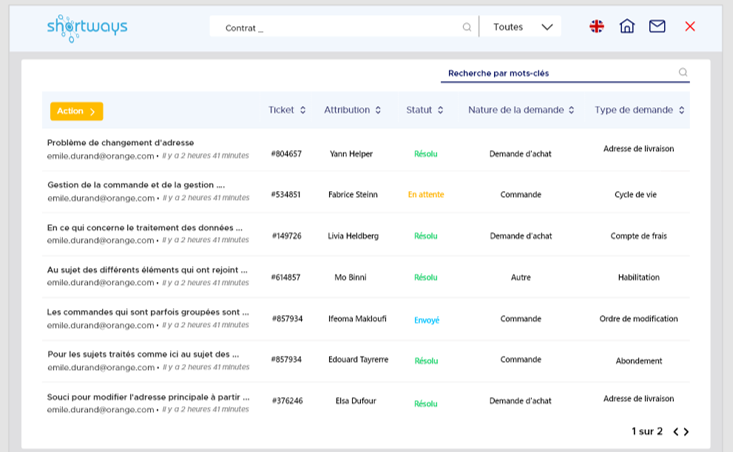Screen dimensions: 733x452
Task: Click assignee Mo Binni
Action: pos(351,277)
